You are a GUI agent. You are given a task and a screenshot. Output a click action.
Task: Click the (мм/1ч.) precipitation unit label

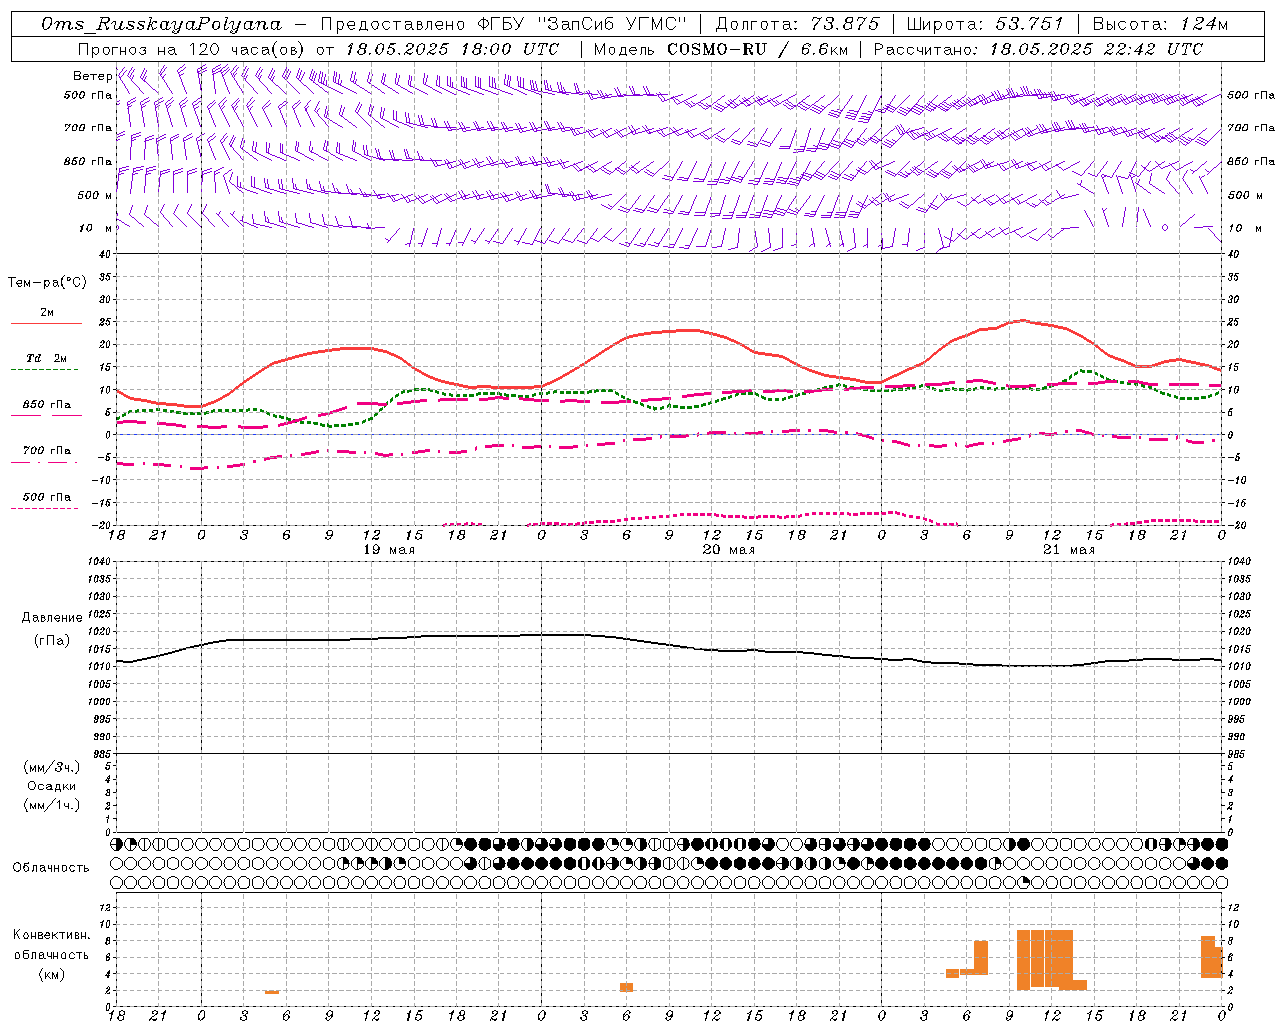pyautogui.click(x=51, y=805)
